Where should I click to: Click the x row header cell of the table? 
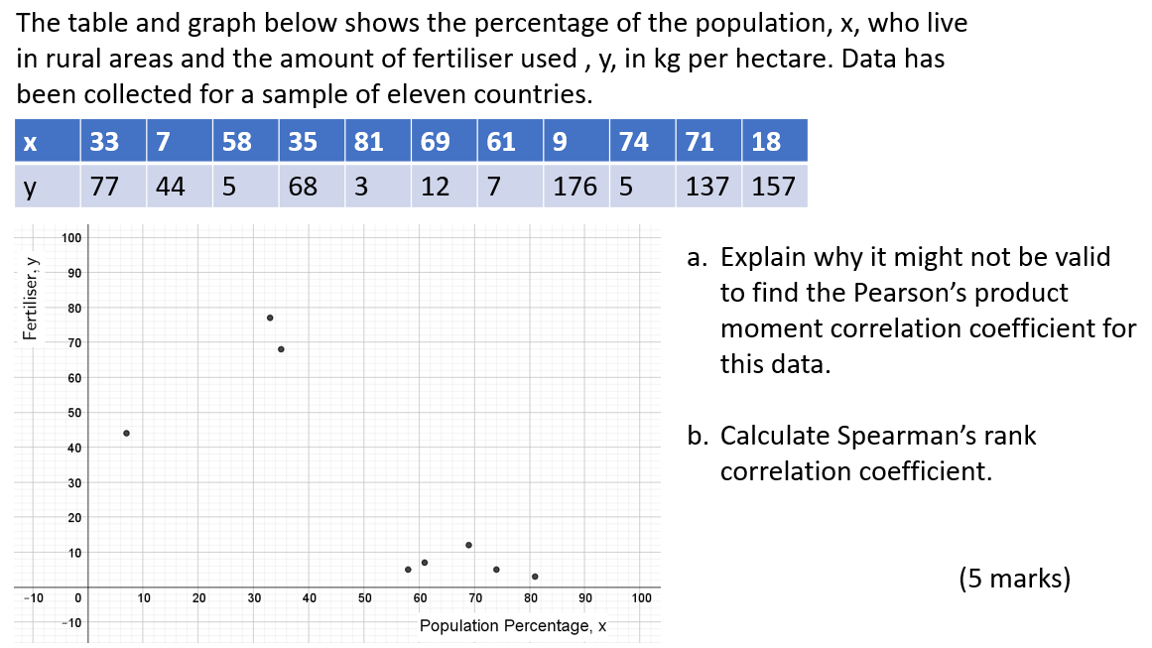click(30, 142)
